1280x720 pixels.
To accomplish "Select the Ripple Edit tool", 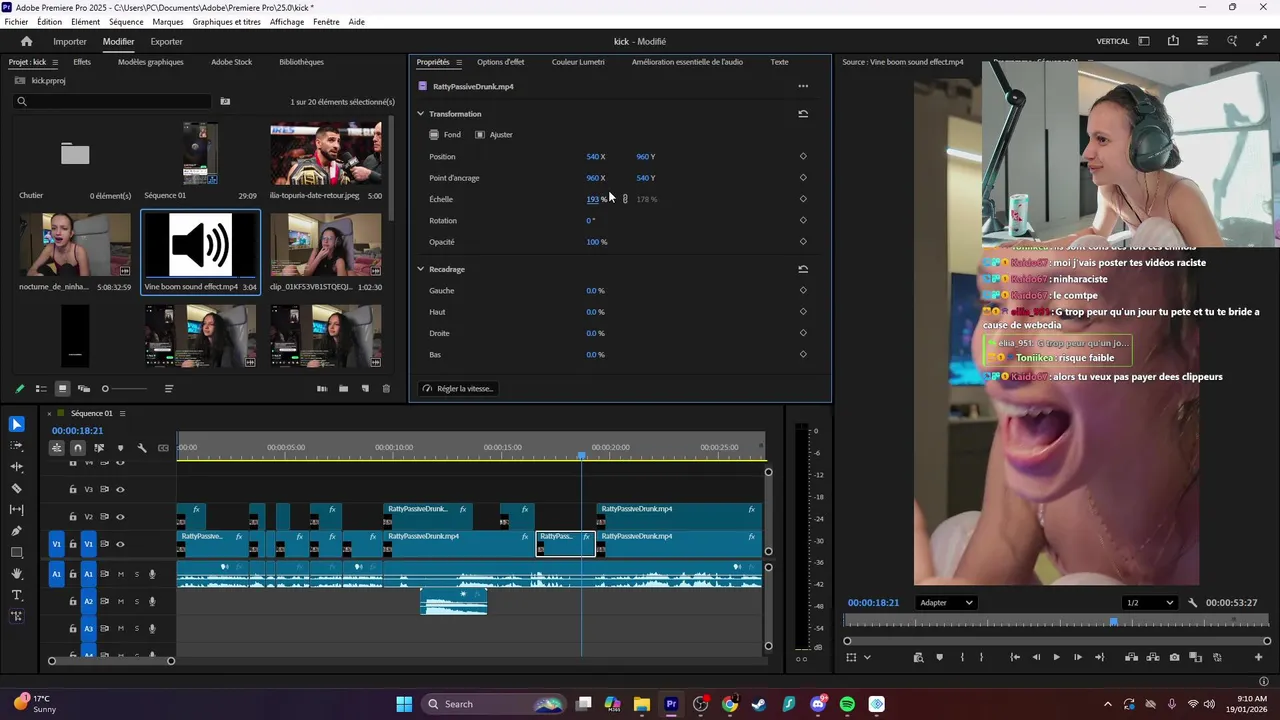I will pos(17,467).
